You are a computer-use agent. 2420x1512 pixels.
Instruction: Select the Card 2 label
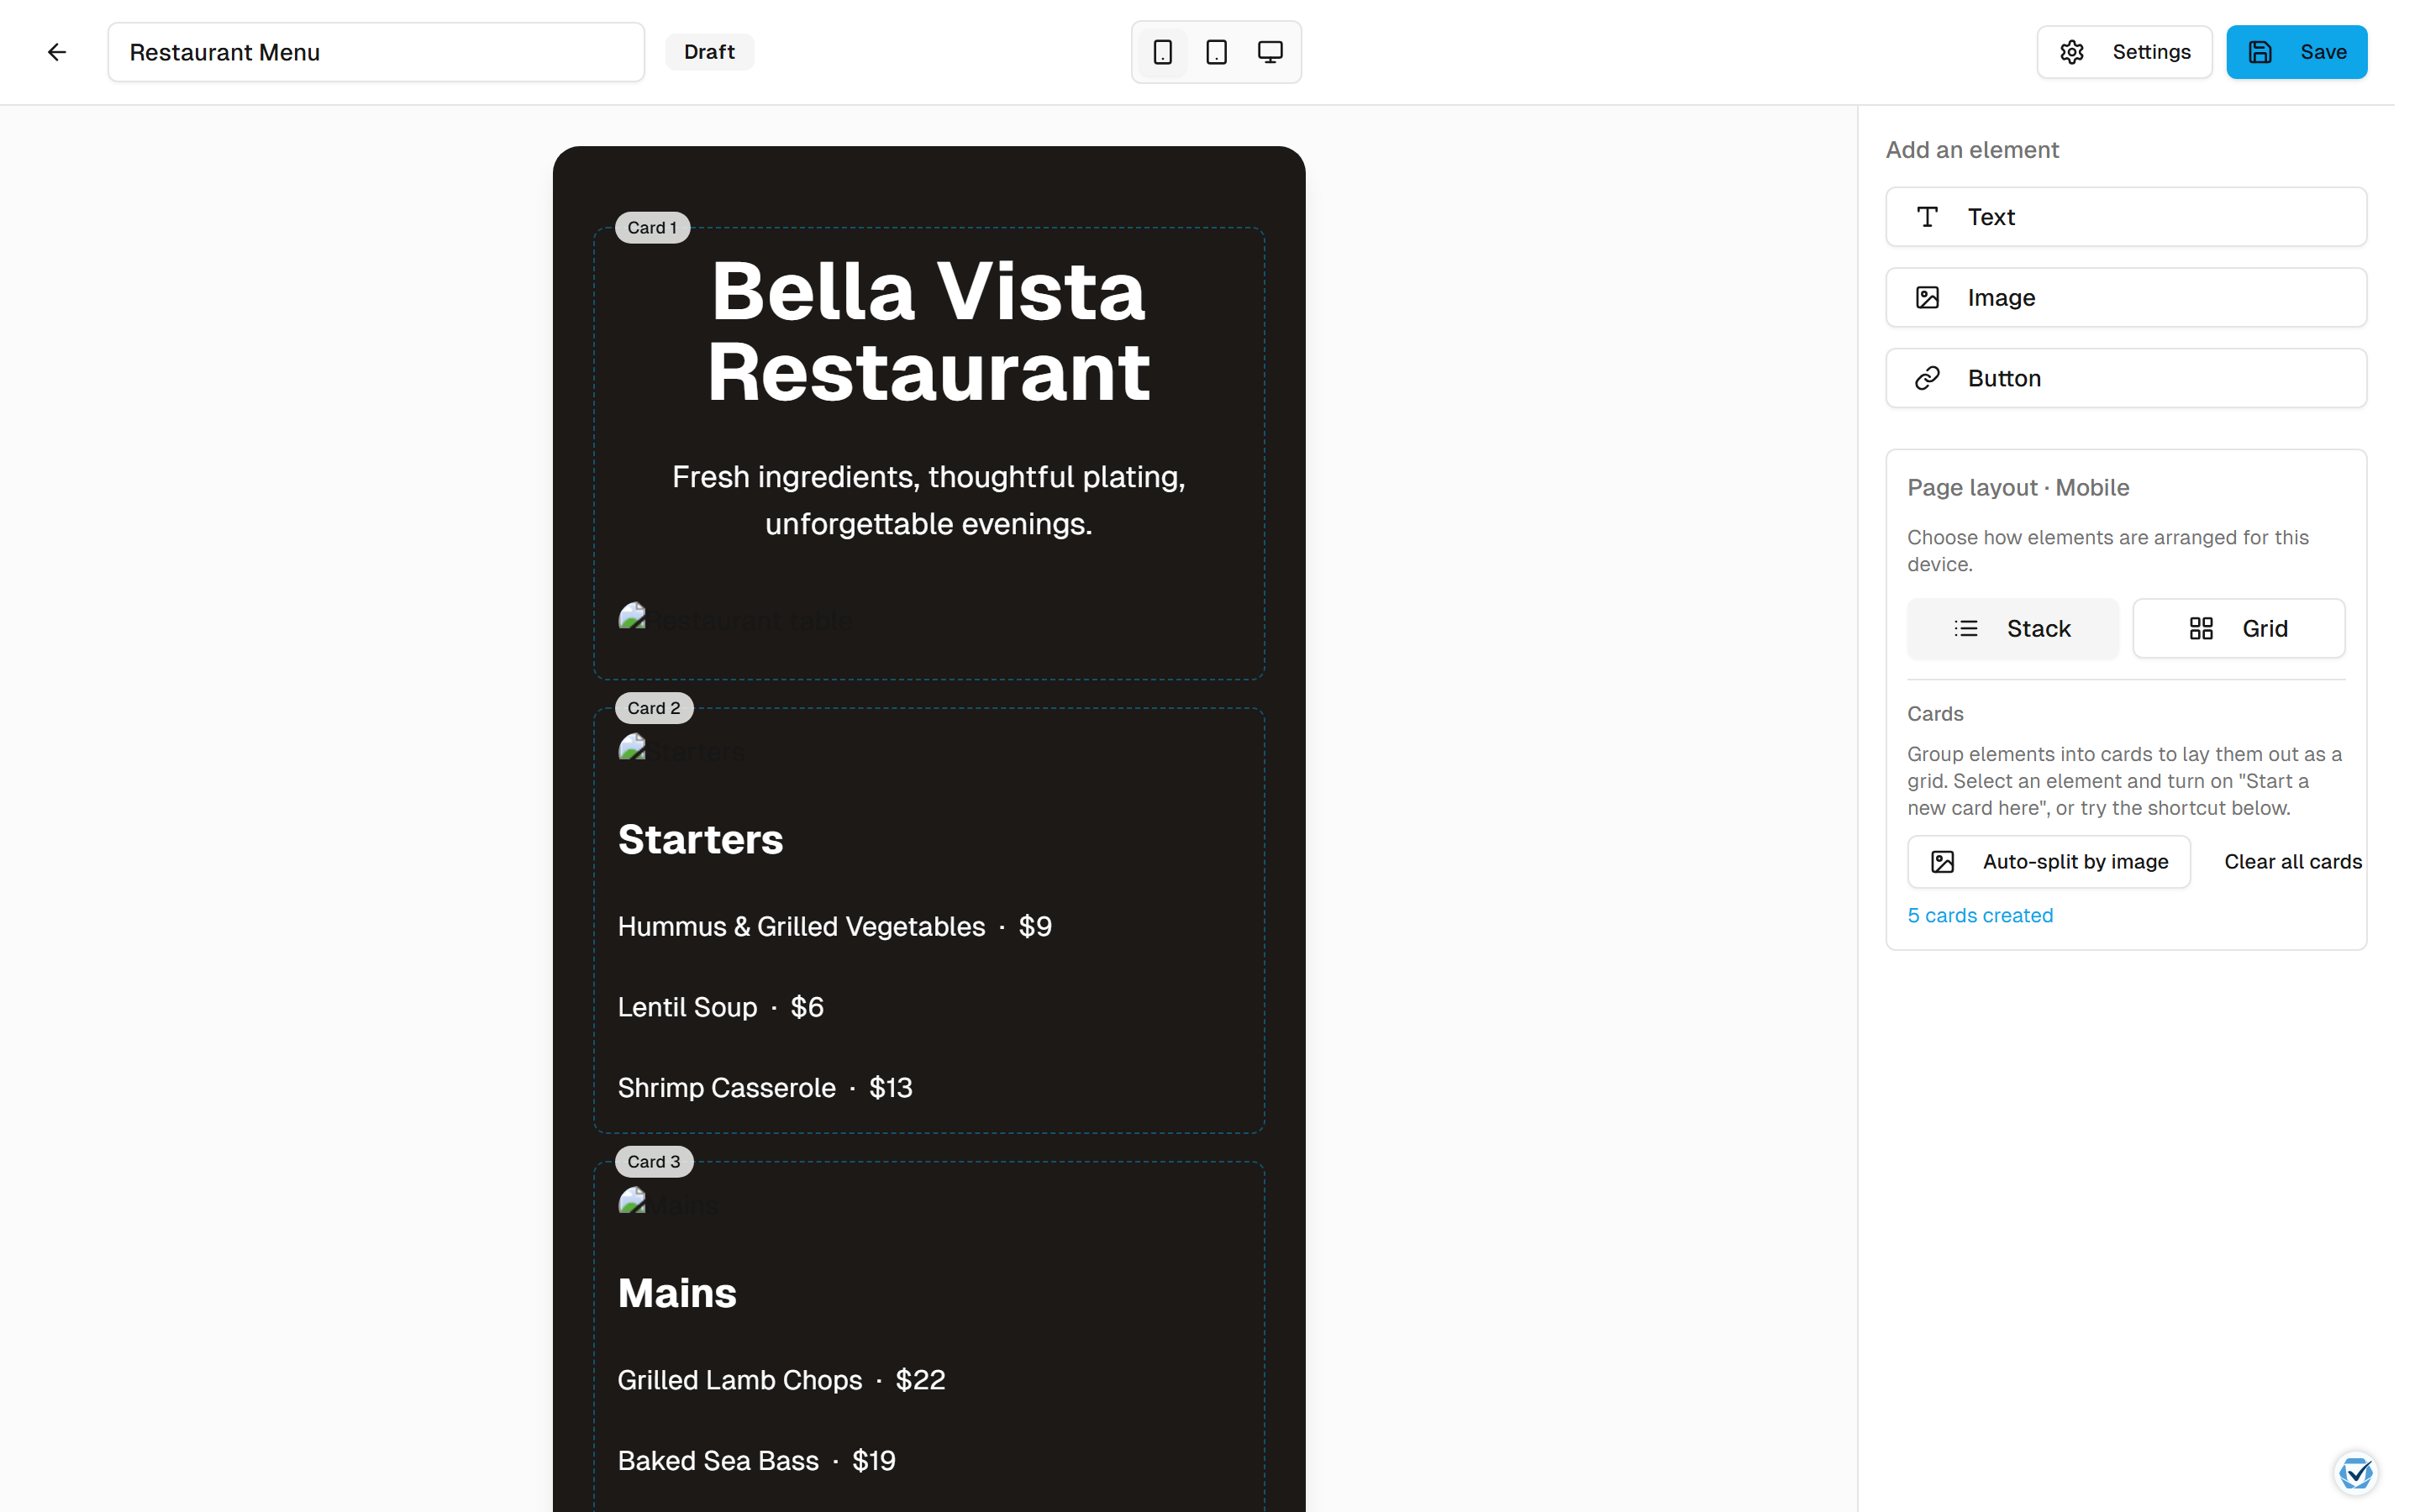(x=654, y=708)
